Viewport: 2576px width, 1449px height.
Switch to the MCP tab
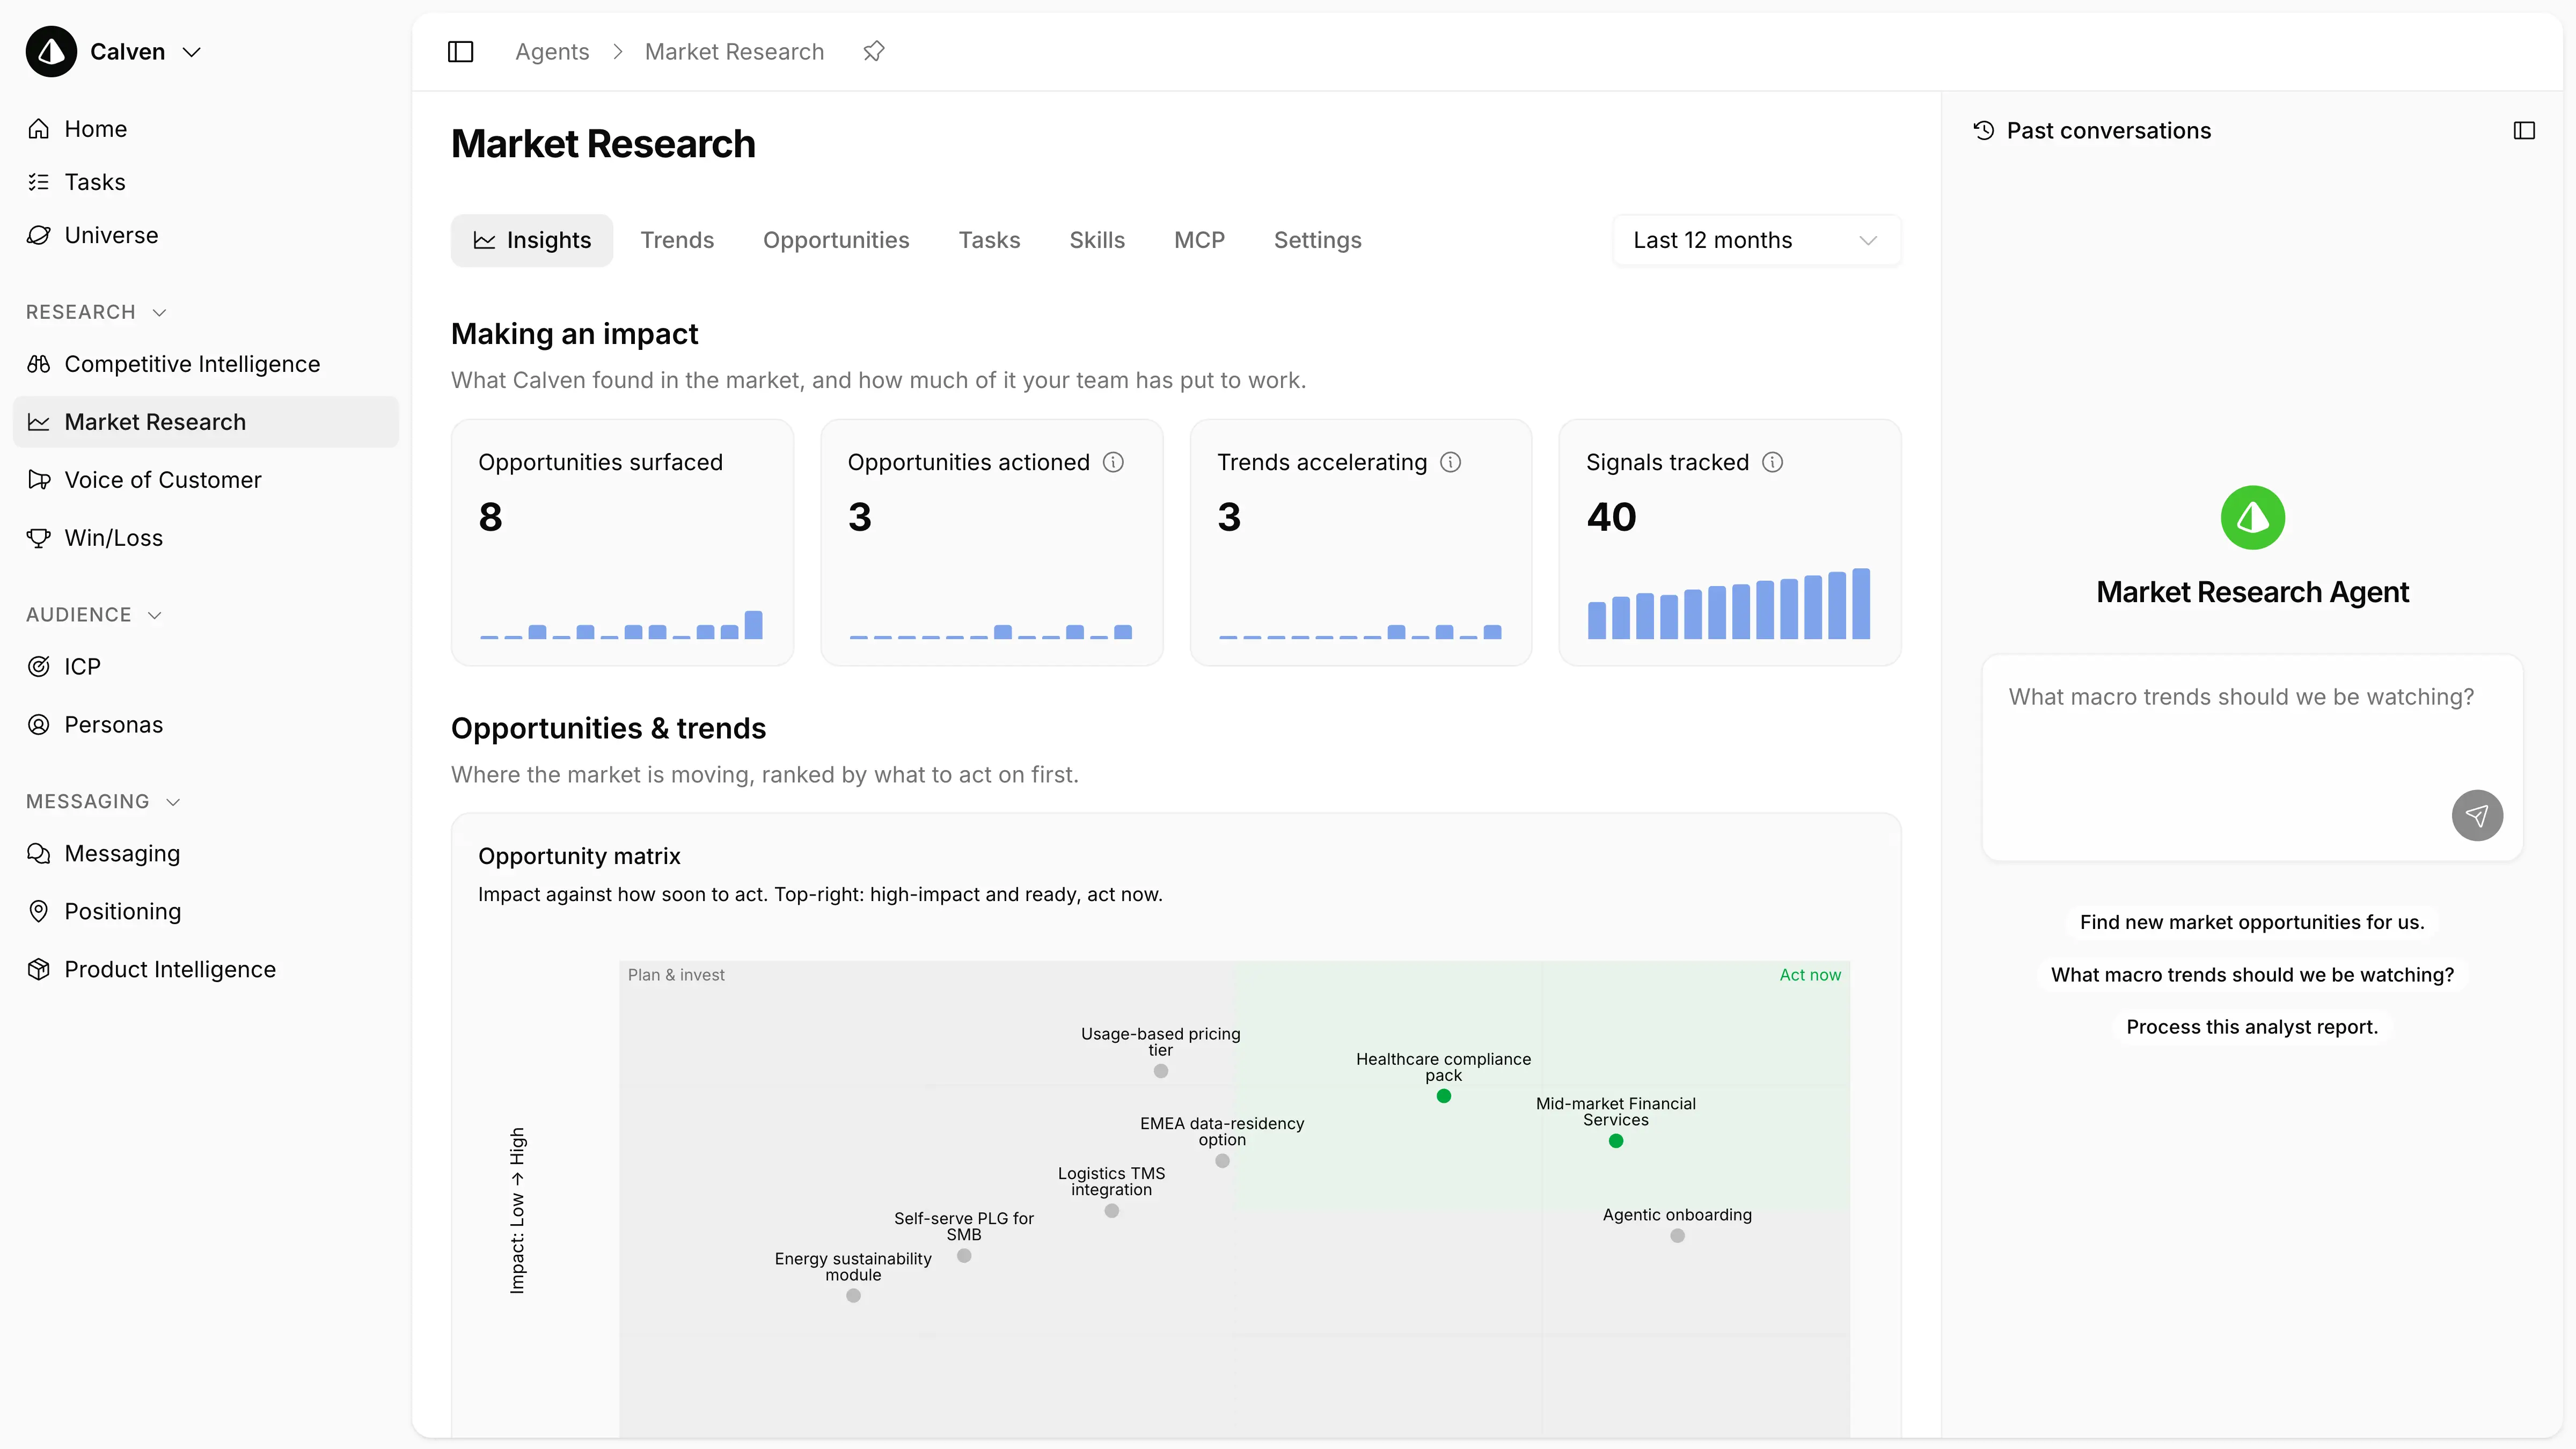(1199, 240)
